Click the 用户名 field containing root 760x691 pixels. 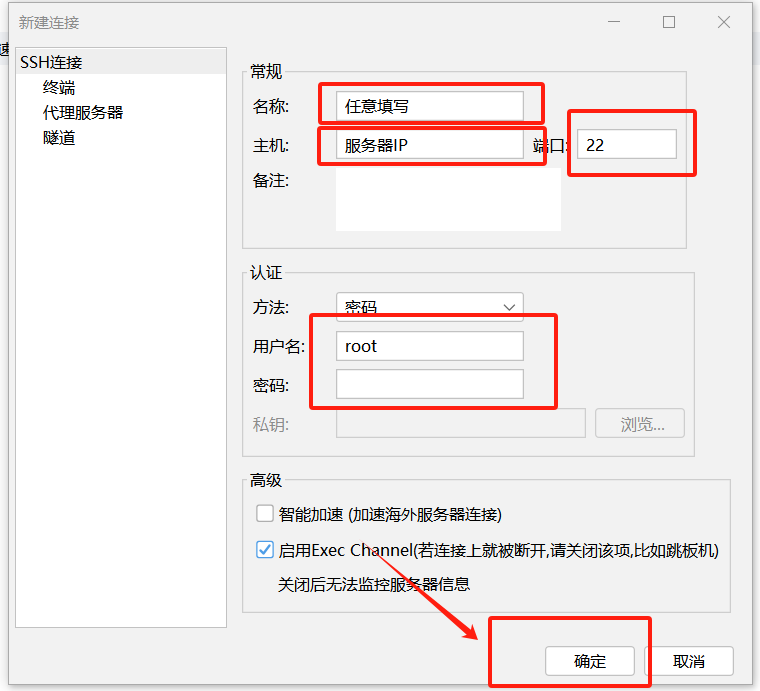pyautogui.click(x=429, y=346)
